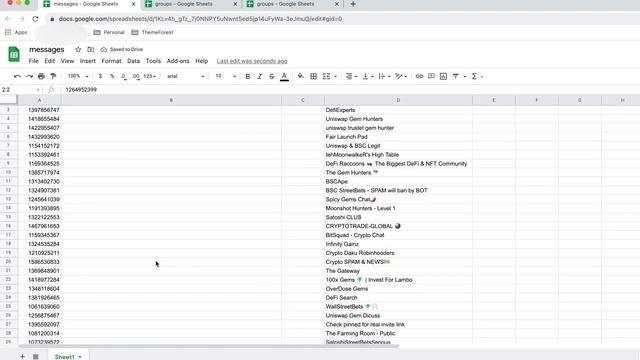
Task: Apply percent format icon
Action: pyautogui.click(x=112, y=76)
